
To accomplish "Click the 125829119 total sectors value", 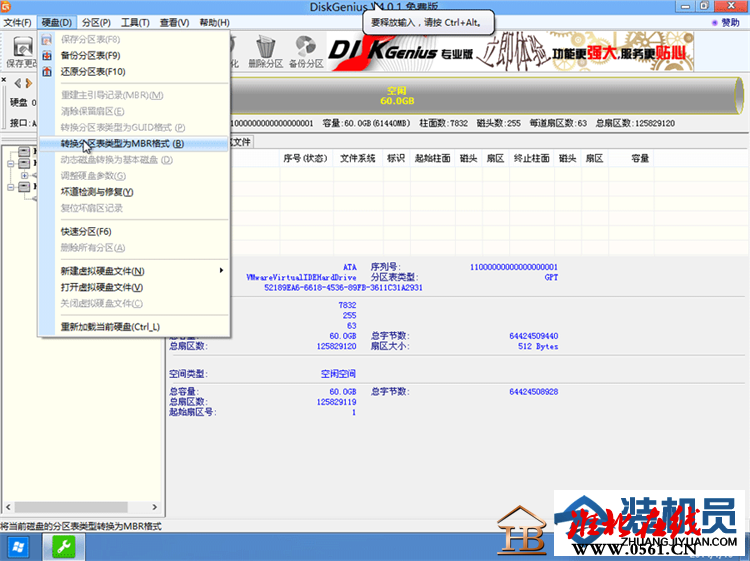I will tap(337, 402).
